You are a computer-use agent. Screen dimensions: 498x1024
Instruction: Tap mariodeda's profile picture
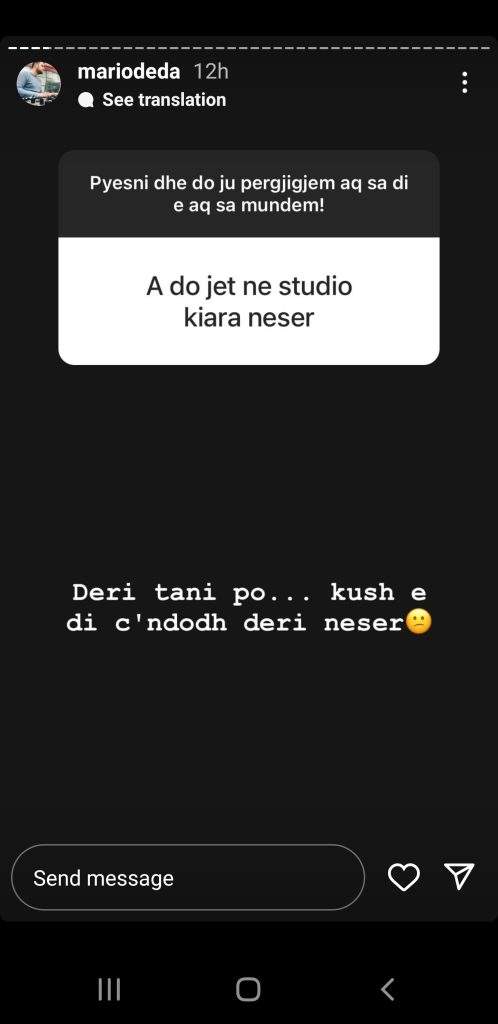[x=39, y=84]
